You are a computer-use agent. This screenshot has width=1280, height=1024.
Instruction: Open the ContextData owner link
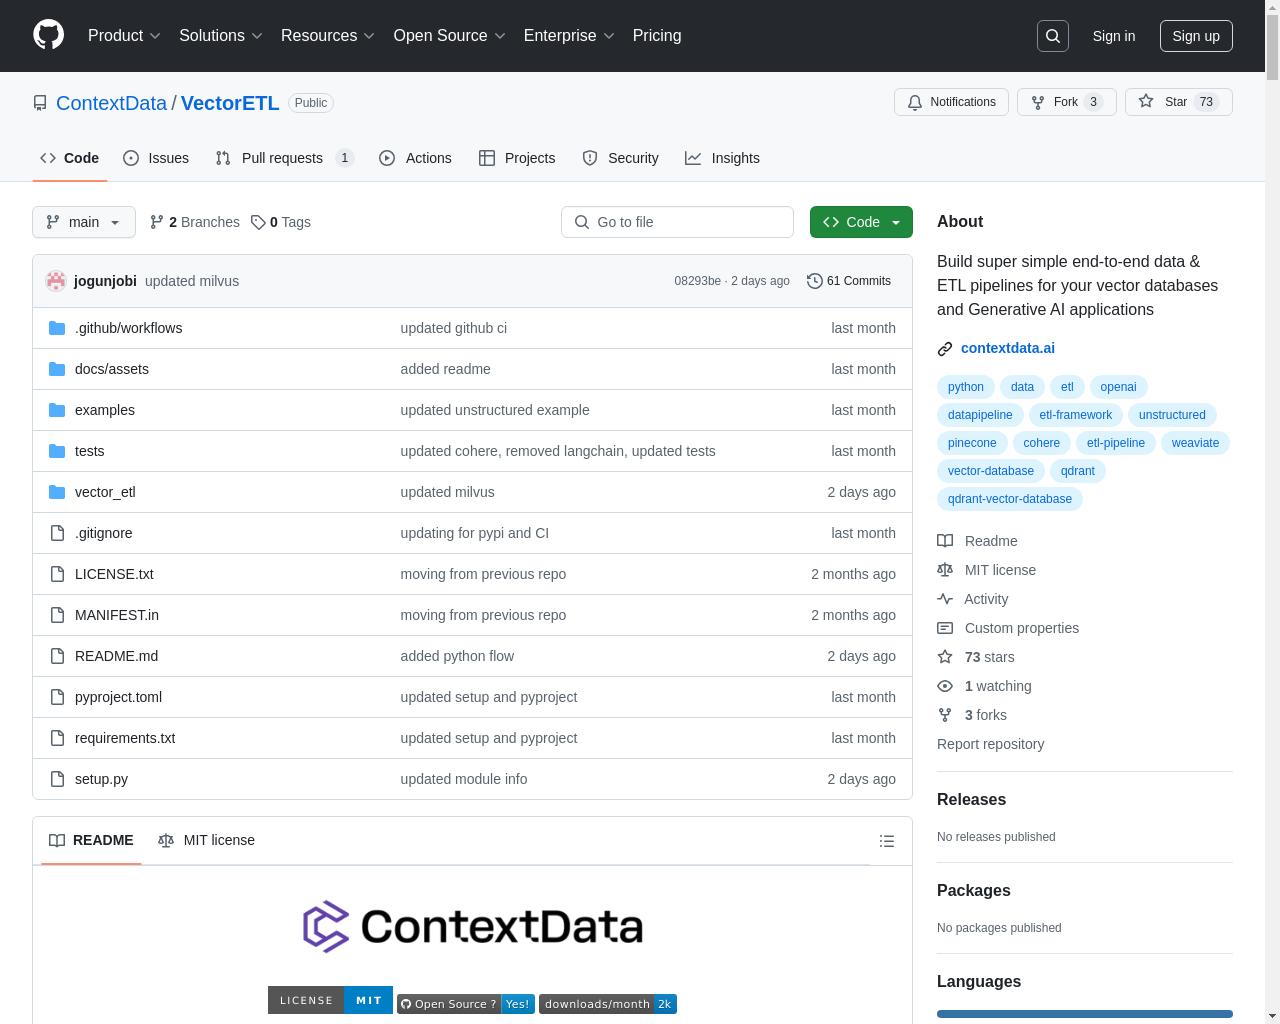(x=111, y=103)
